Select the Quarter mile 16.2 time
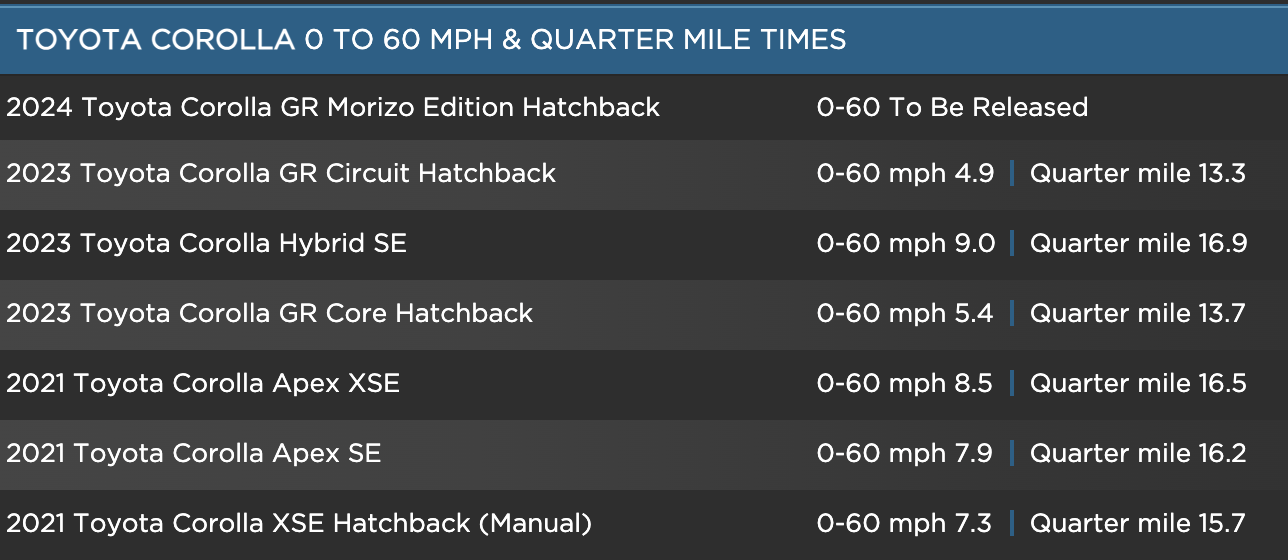Viewport: 1288px width, 560px height. [x=1138, y=453]
